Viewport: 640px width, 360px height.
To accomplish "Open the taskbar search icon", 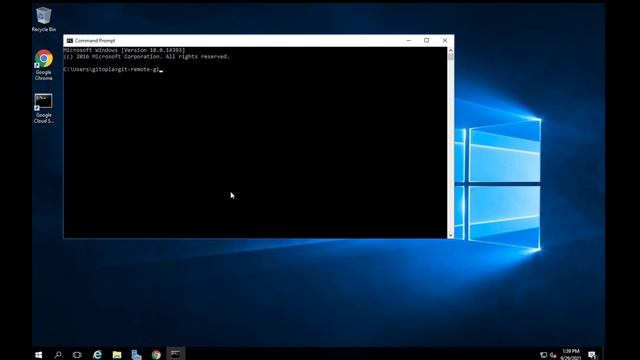I will (58, 354).
